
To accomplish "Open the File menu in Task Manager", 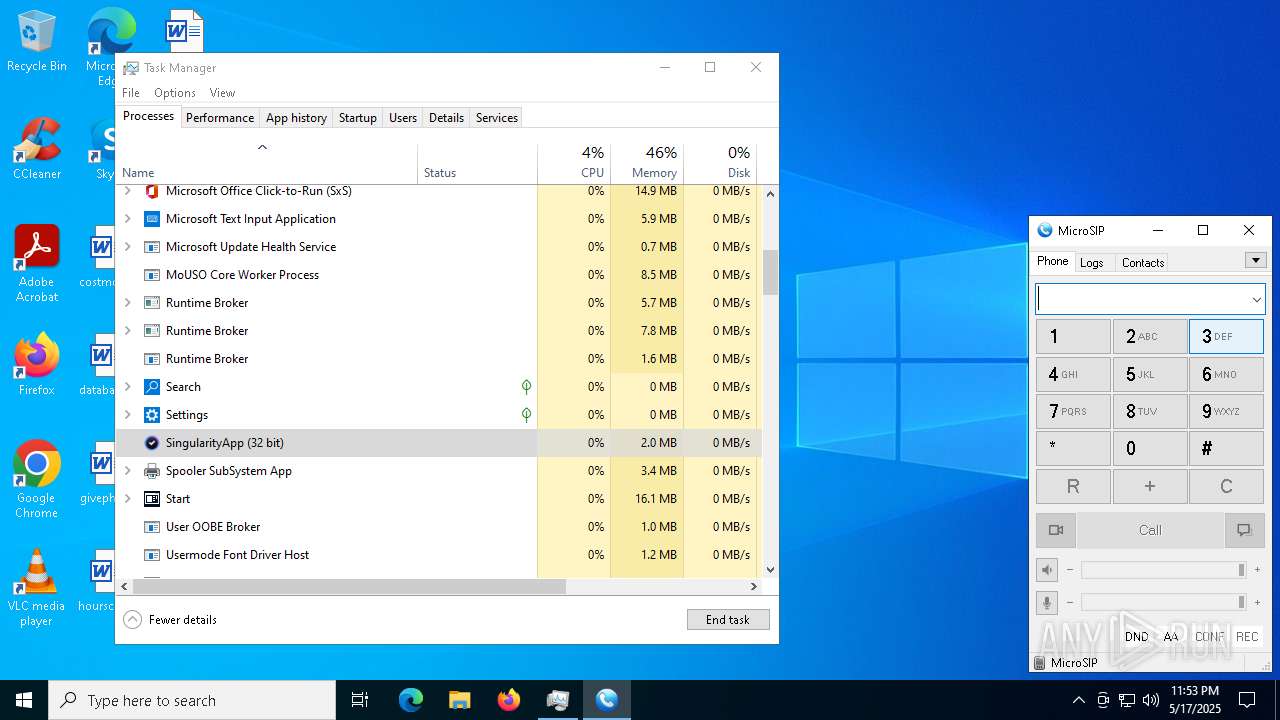I will pos(131,93).
